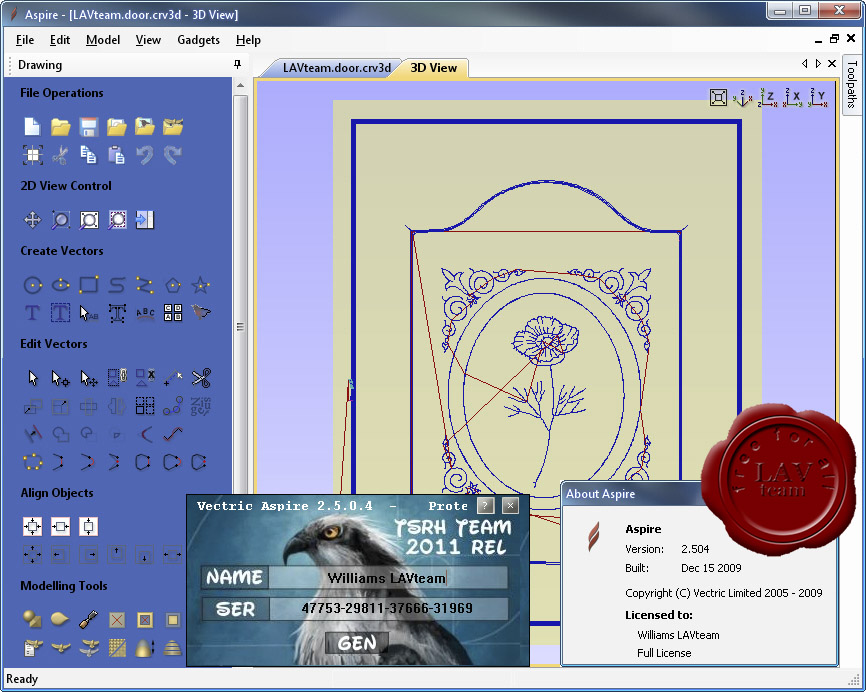Click the SER serial number field
866x692 pixels.
(x=387, y=609)
